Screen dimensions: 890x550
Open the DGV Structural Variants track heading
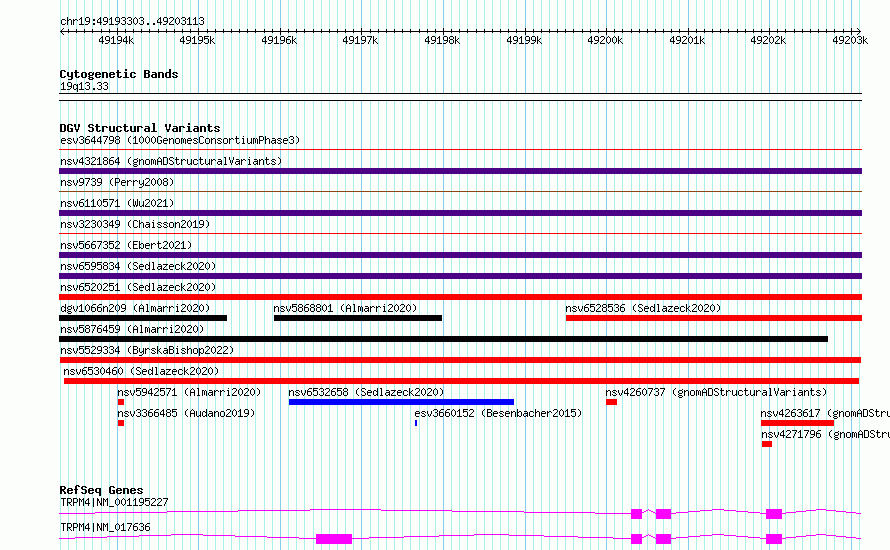pyautogui.click(x=140, y=128)
